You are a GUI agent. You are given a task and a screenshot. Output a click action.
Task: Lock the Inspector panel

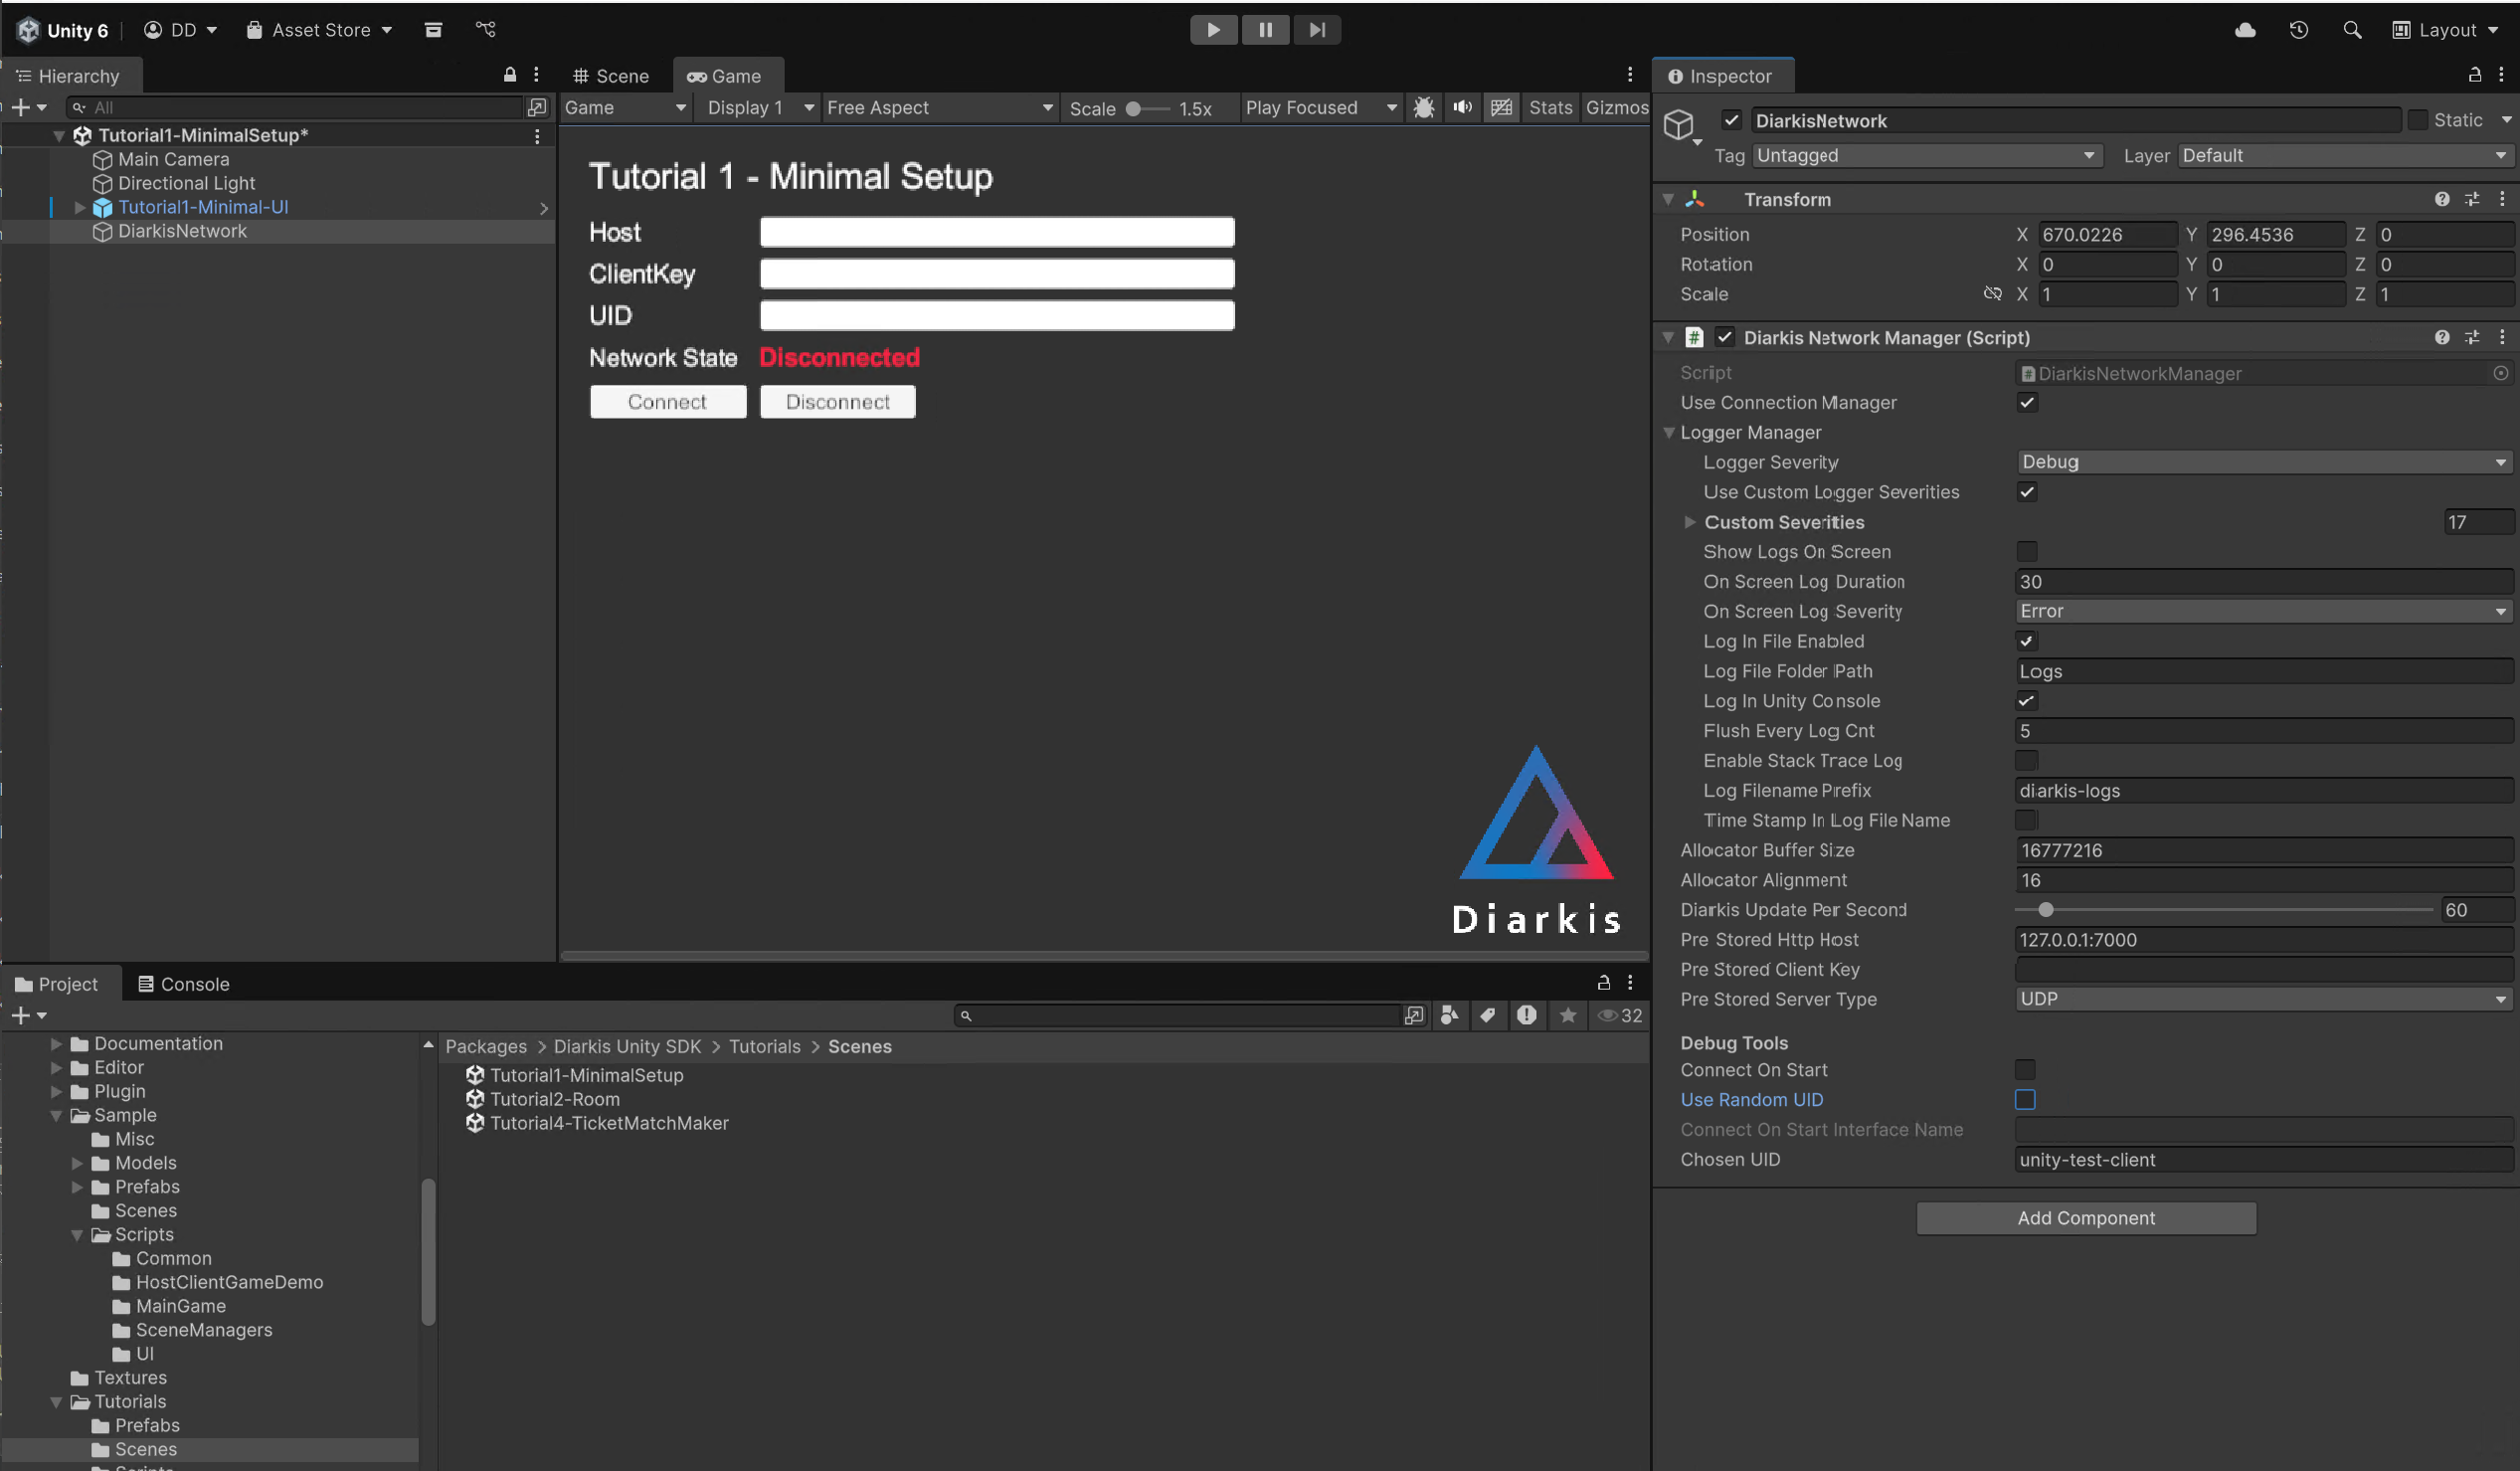pos(2474,75)
